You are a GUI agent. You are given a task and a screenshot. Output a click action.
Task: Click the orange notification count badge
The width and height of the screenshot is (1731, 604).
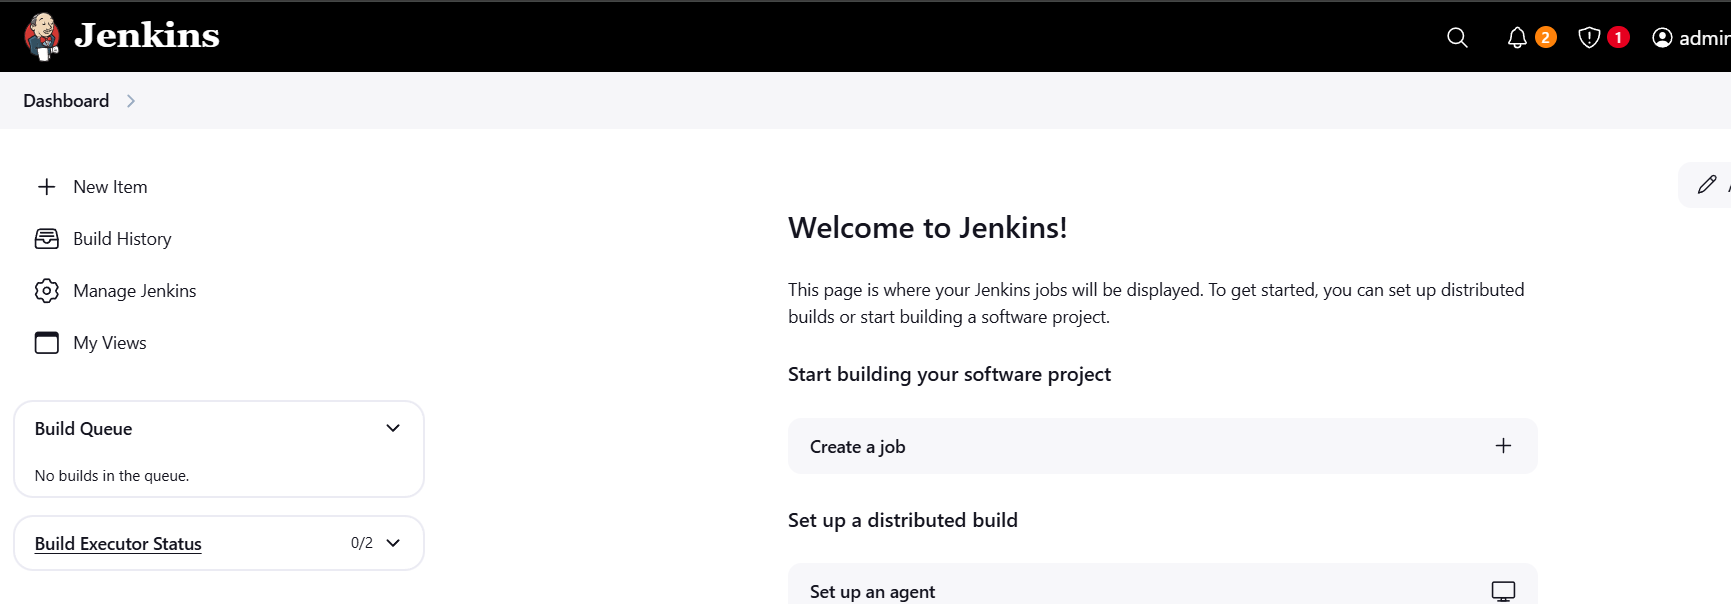[1545, 38]
